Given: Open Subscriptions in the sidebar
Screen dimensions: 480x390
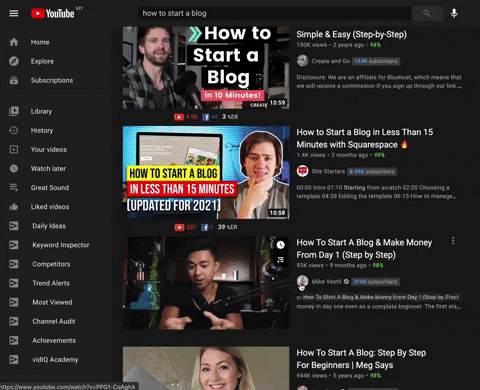Looking at the screenshot, I should pyautogui.click(x=52, y=80).
